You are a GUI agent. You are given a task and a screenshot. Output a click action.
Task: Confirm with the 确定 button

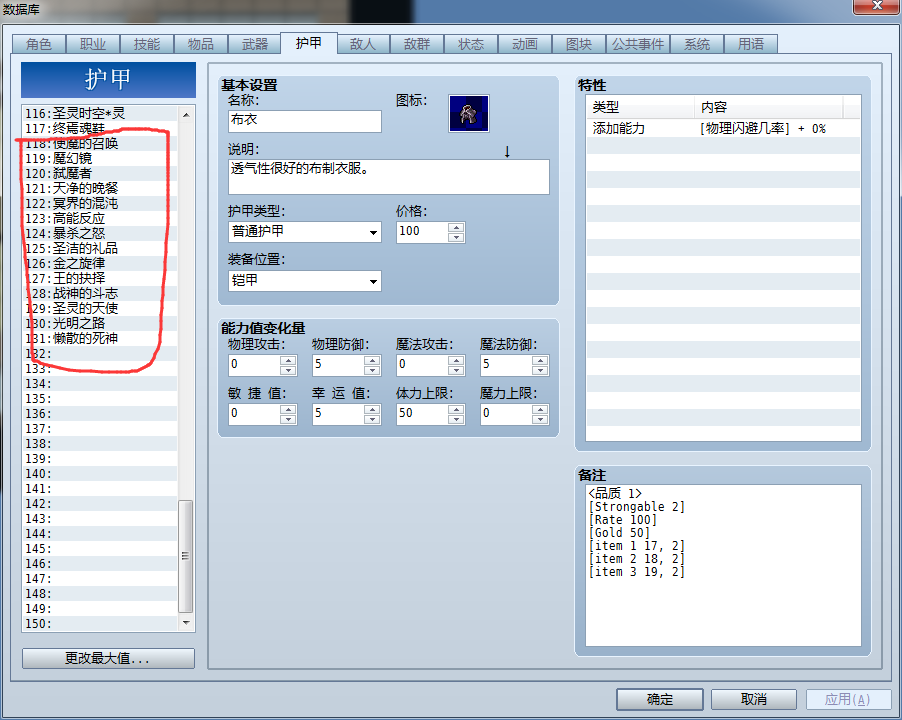(660, 699)
